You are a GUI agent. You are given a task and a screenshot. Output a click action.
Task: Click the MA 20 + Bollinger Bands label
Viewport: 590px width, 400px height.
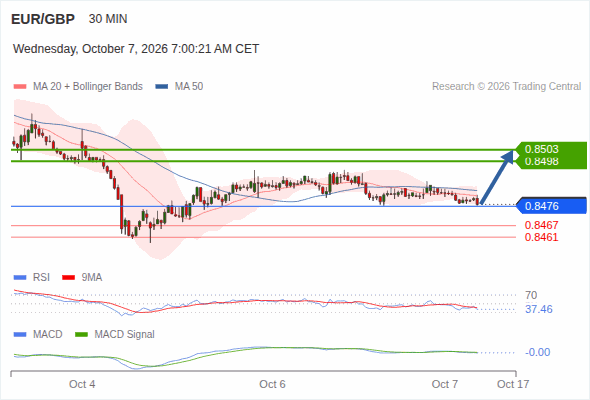[88, 87]
